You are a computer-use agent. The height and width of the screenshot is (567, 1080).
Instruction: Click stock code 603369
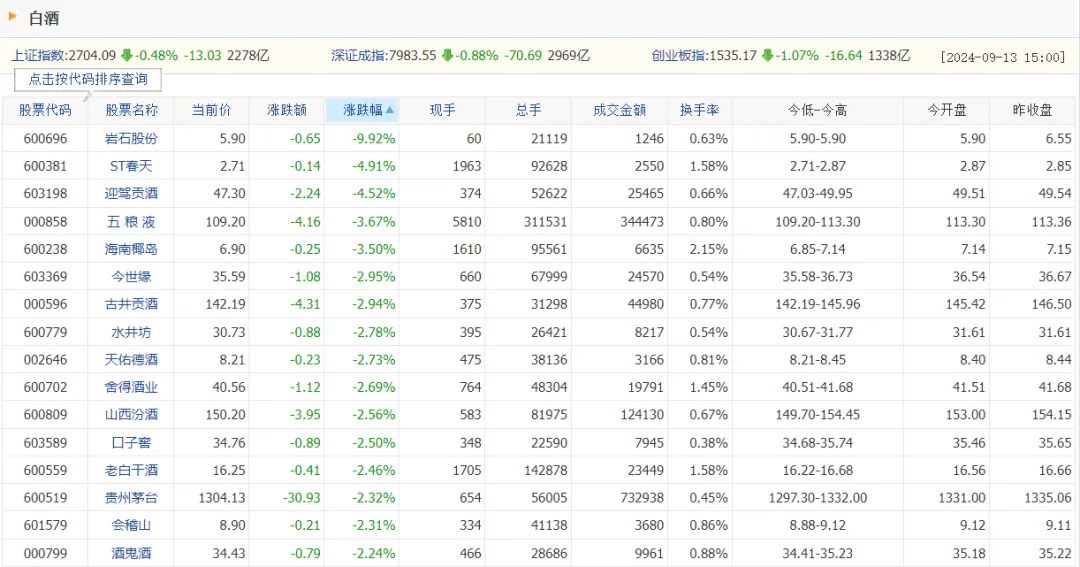45,277
